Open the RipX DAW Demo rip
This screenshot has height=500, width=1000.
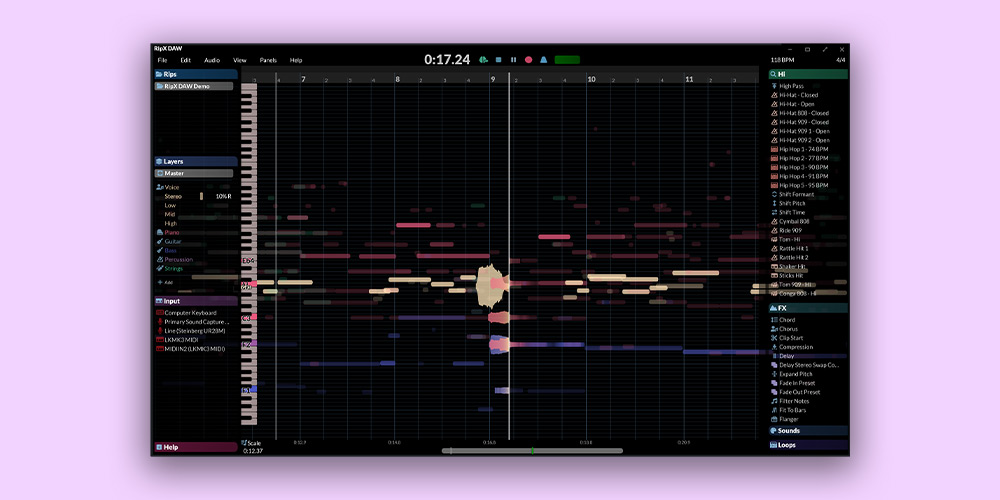(x=193, y=86)
